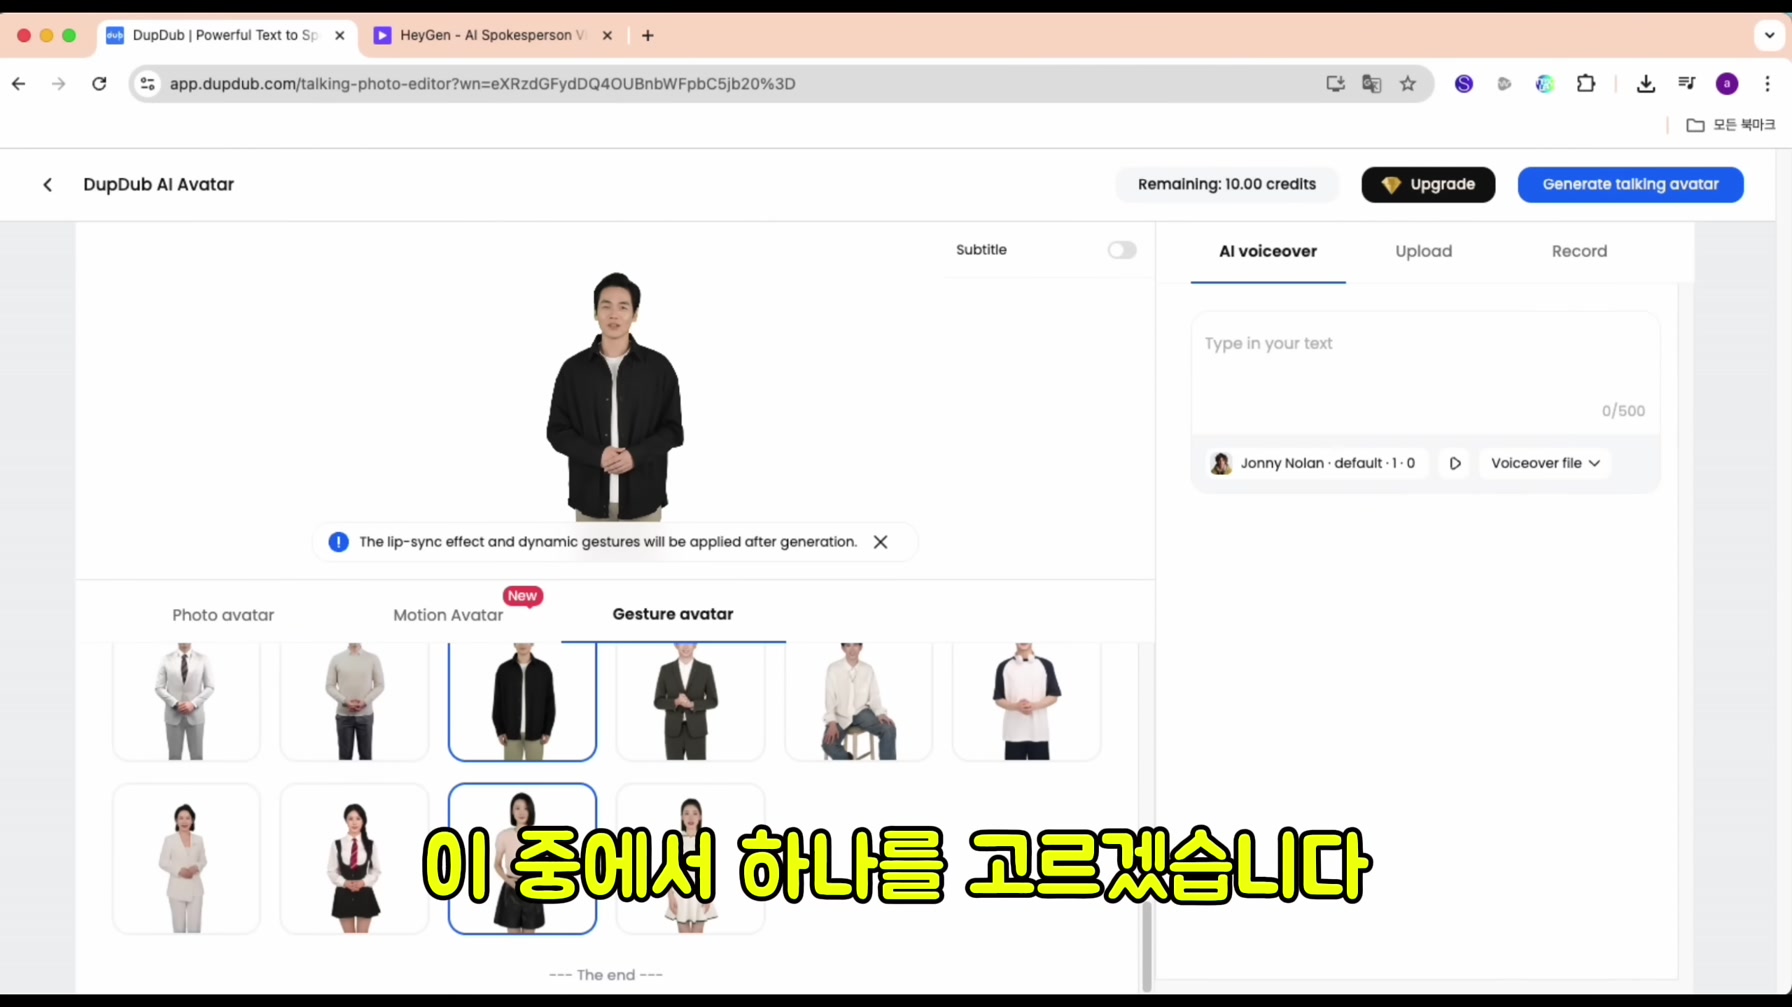Switch to the HeyGen browser tab
Screen dimensions: 1792x1007
pos(492,35)
